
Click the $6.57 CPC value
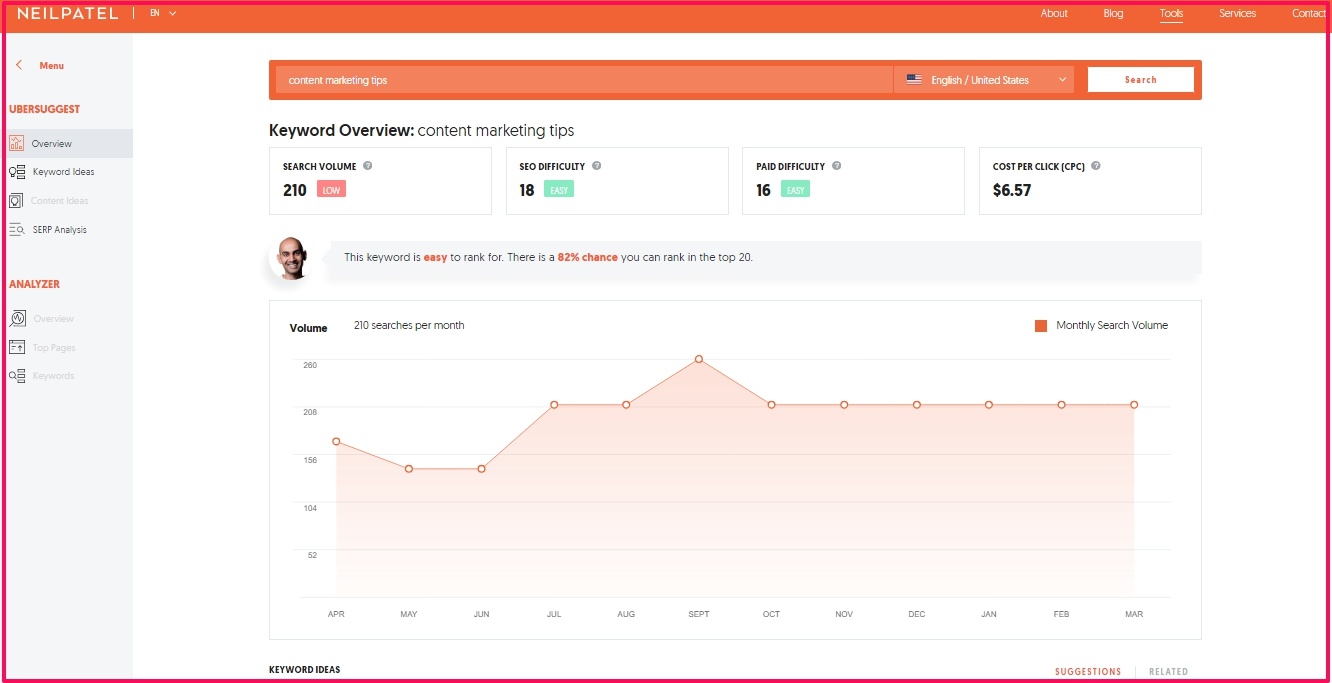1012,190
